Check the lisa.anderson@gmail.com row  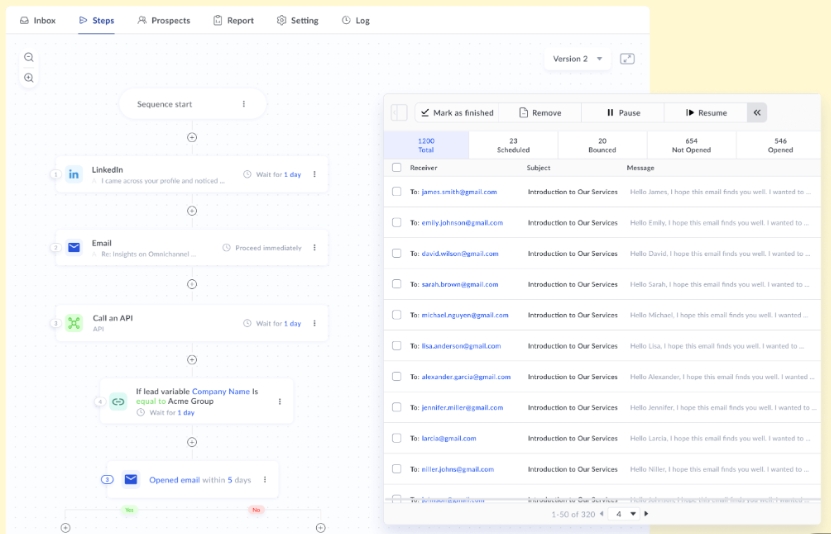tap(396, 345)
